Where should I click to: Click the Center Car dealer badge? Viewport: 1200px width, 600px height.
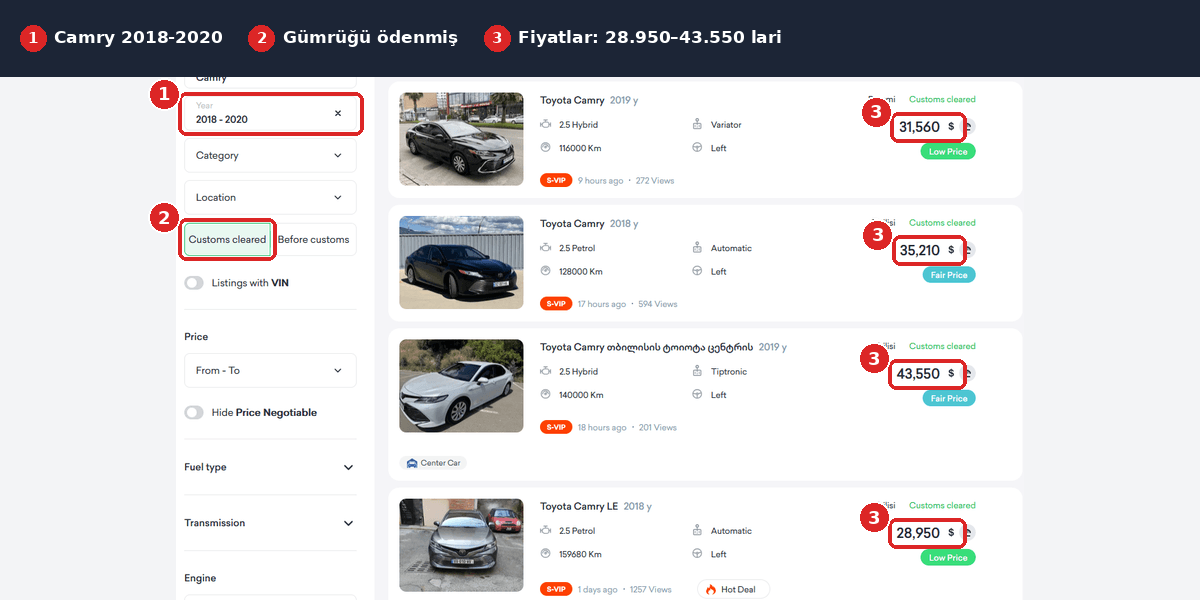[x=434, y=463]
